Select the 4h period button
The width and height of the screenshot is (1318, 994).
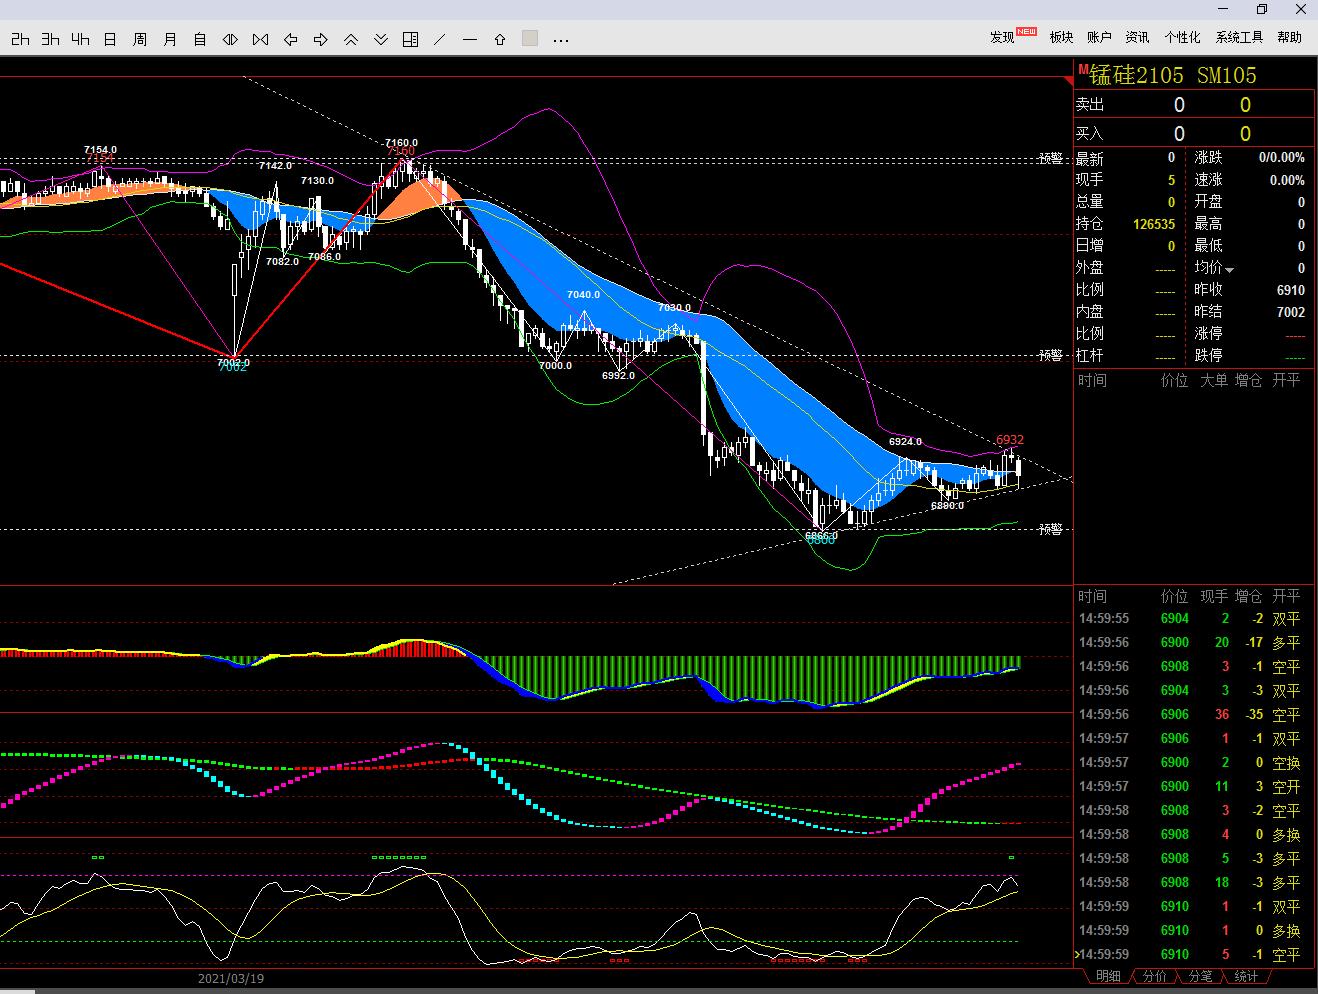click(80, 39)
